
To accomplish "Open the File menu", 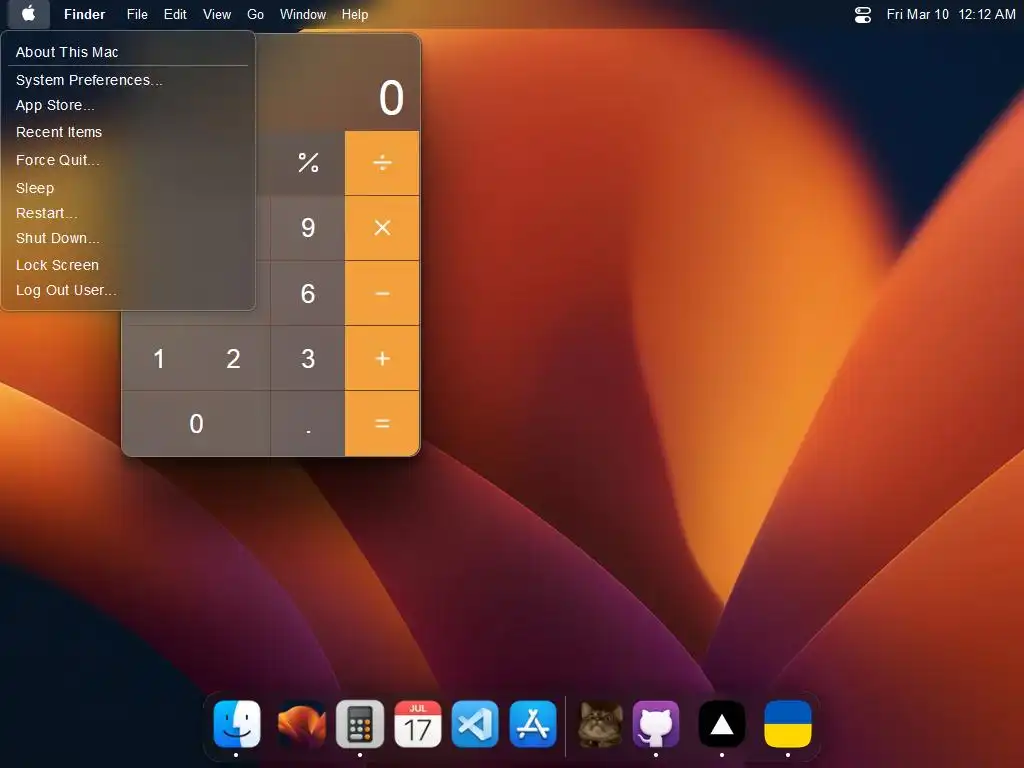I will (x=137, y=14).
